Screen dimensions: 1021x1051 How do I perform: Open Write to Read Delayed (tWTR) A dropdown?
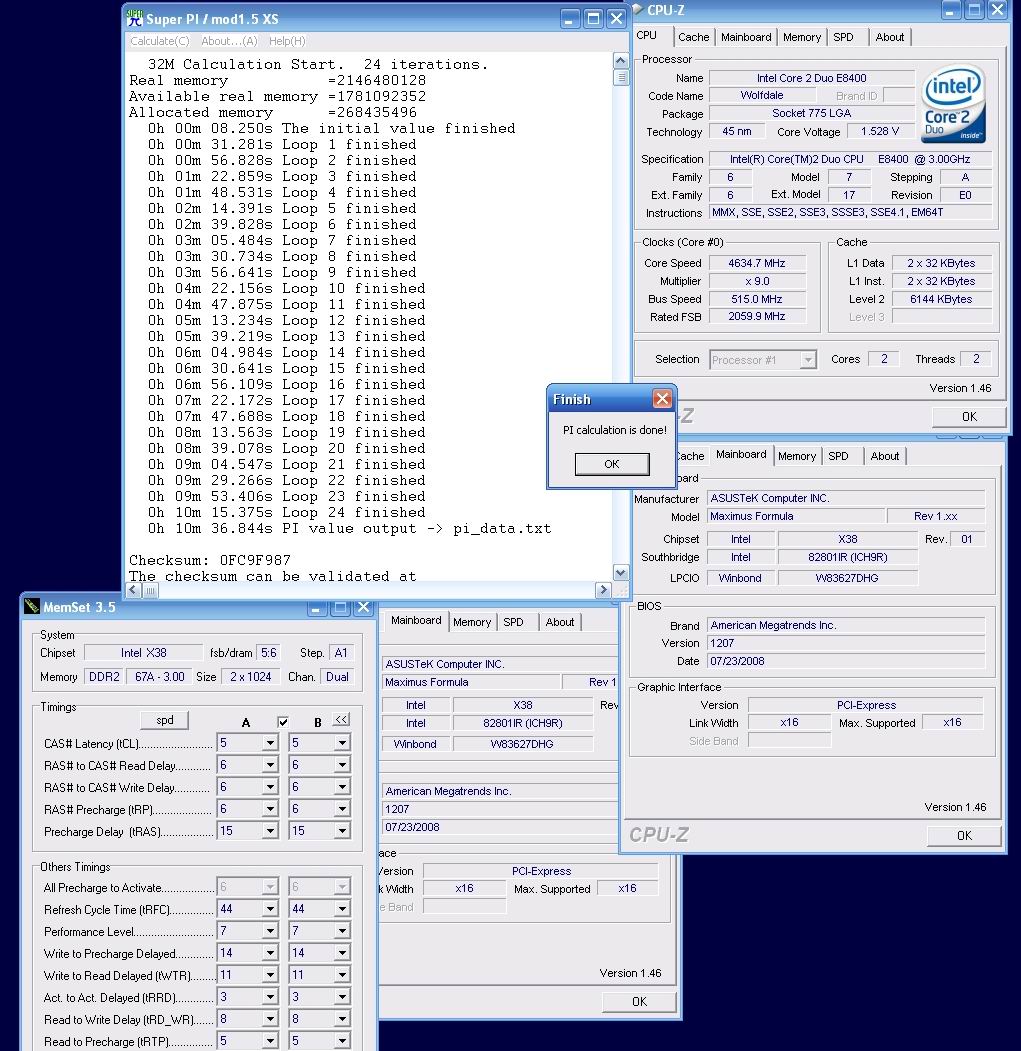[x=270, y=975]
